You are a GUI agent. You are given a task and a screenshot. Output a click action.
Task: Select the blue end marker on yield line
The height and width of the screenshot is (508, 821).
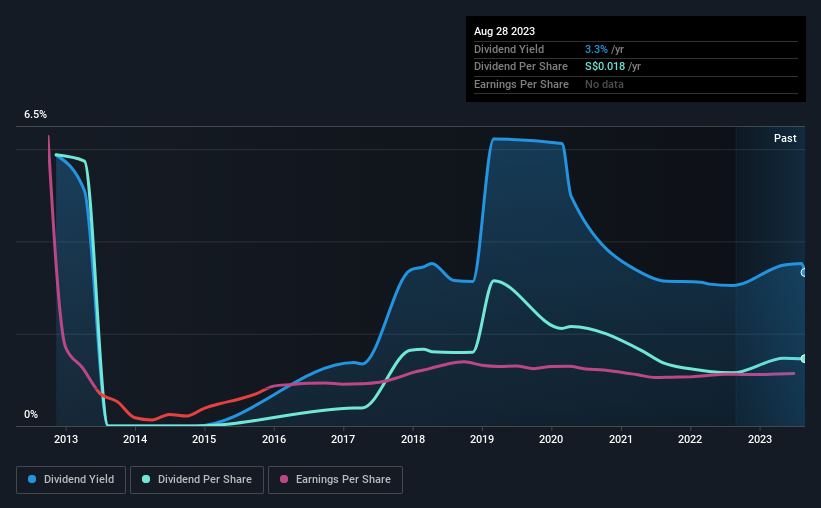(804, 273)
